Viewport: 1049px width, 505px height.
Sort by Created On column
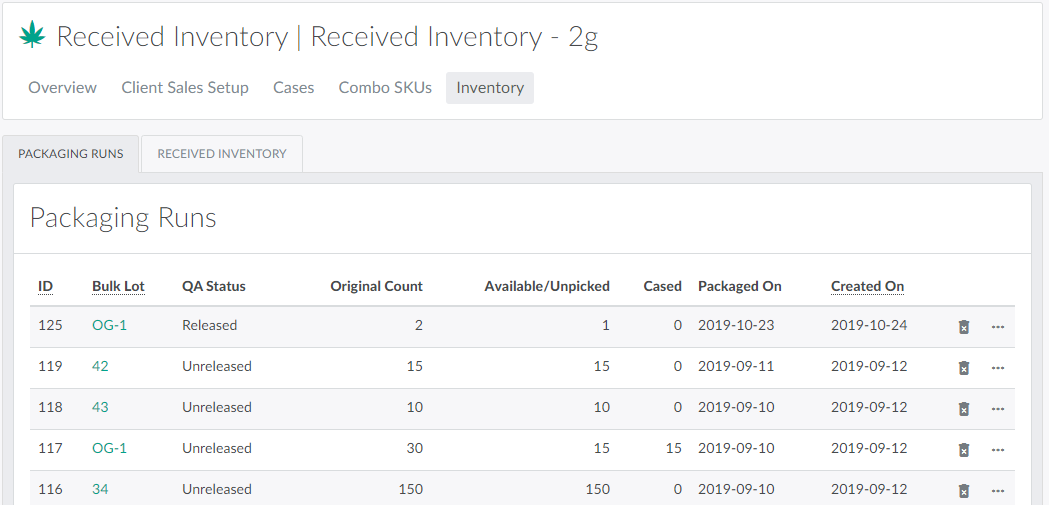pos(867,287)
